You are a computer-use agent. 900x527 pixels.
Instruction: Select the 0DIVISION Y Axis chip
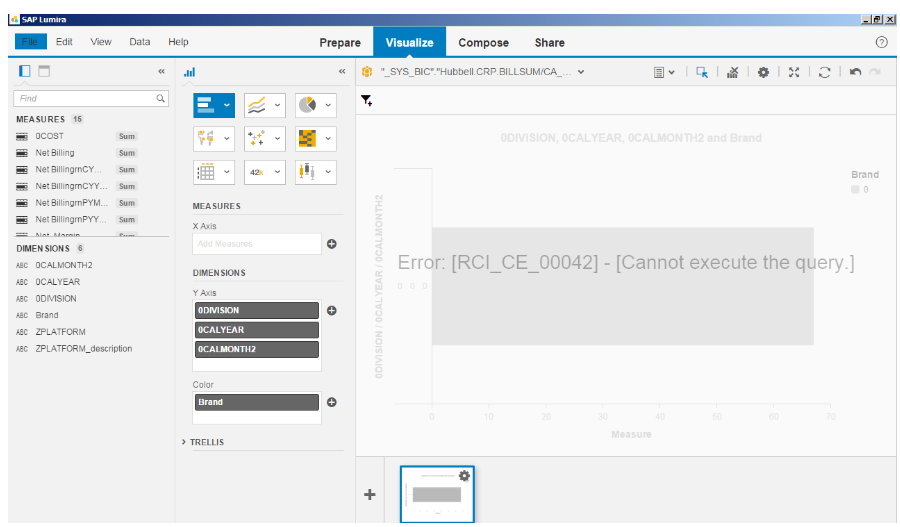coord(257,311)
